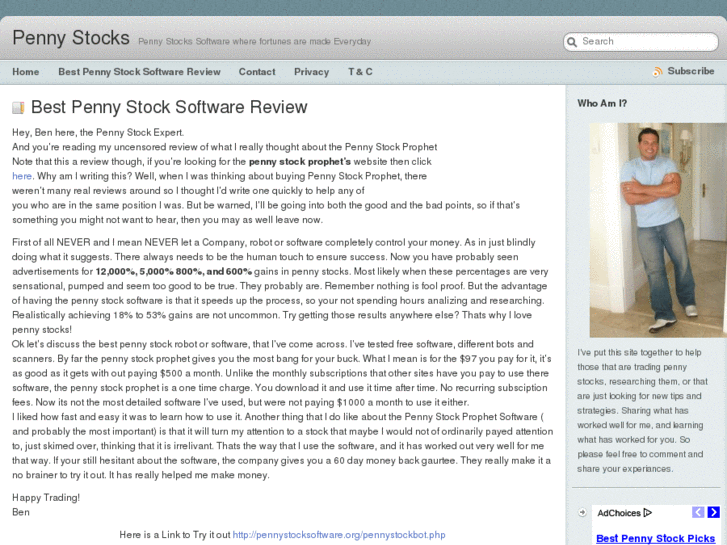Click the sidebar text 'I've put this site together to help'
Screen dimensions: 727x545
click(x=639, y=353)
